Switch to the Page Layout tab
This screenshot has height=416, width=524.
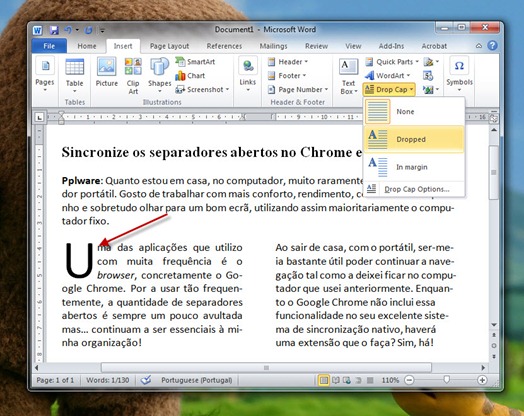[x=169, y=46]
